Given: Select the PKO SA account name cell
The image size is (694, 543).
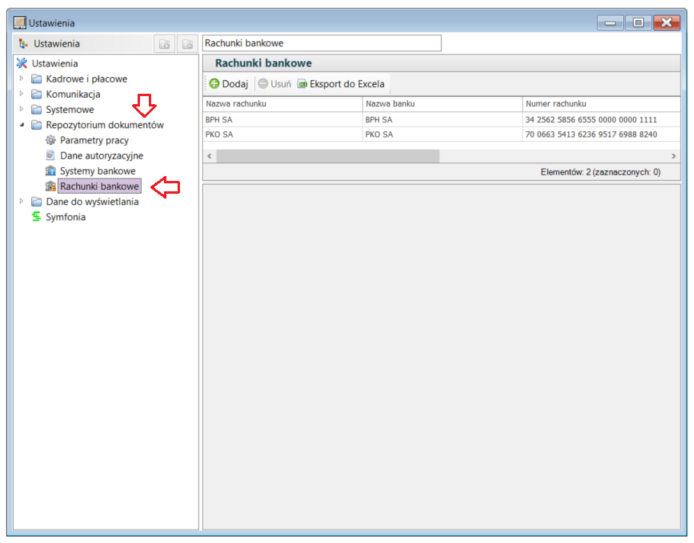Looking at the screenshot, I should [x=282, y=135].
